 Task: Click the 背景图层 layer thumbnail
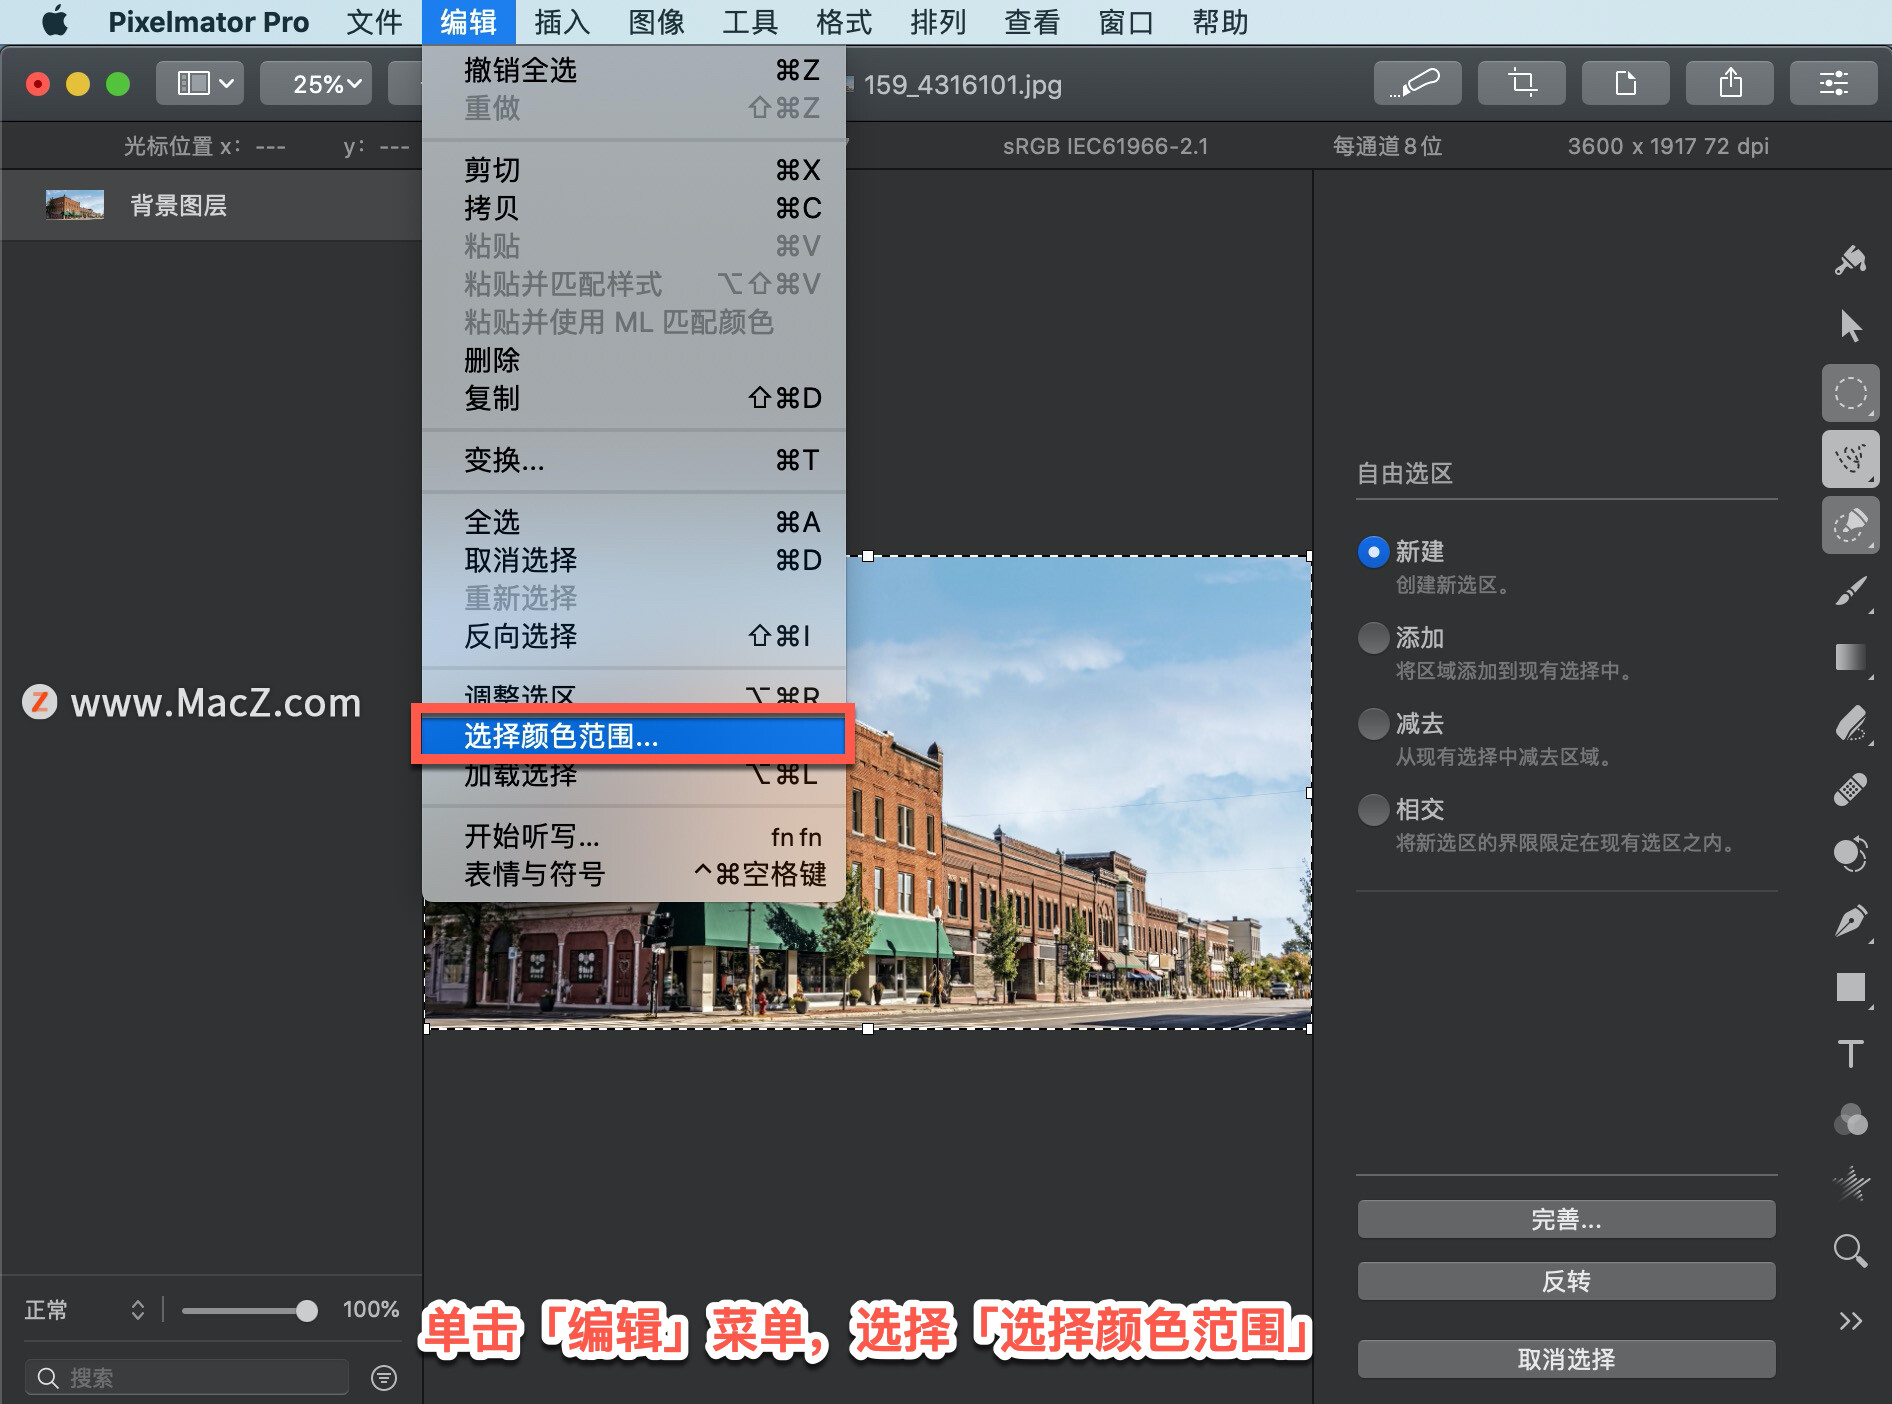coord(74,205)
